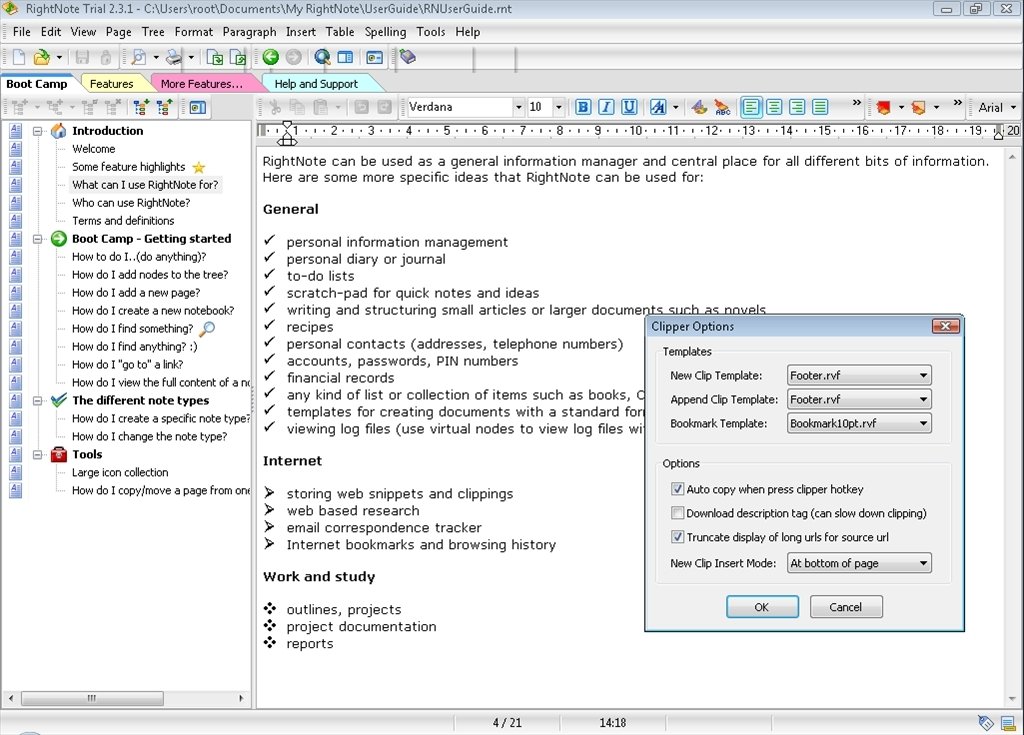
Task: Click the print preview magnifier page icon
Action: pyautogui.click(x=138, y=57)
